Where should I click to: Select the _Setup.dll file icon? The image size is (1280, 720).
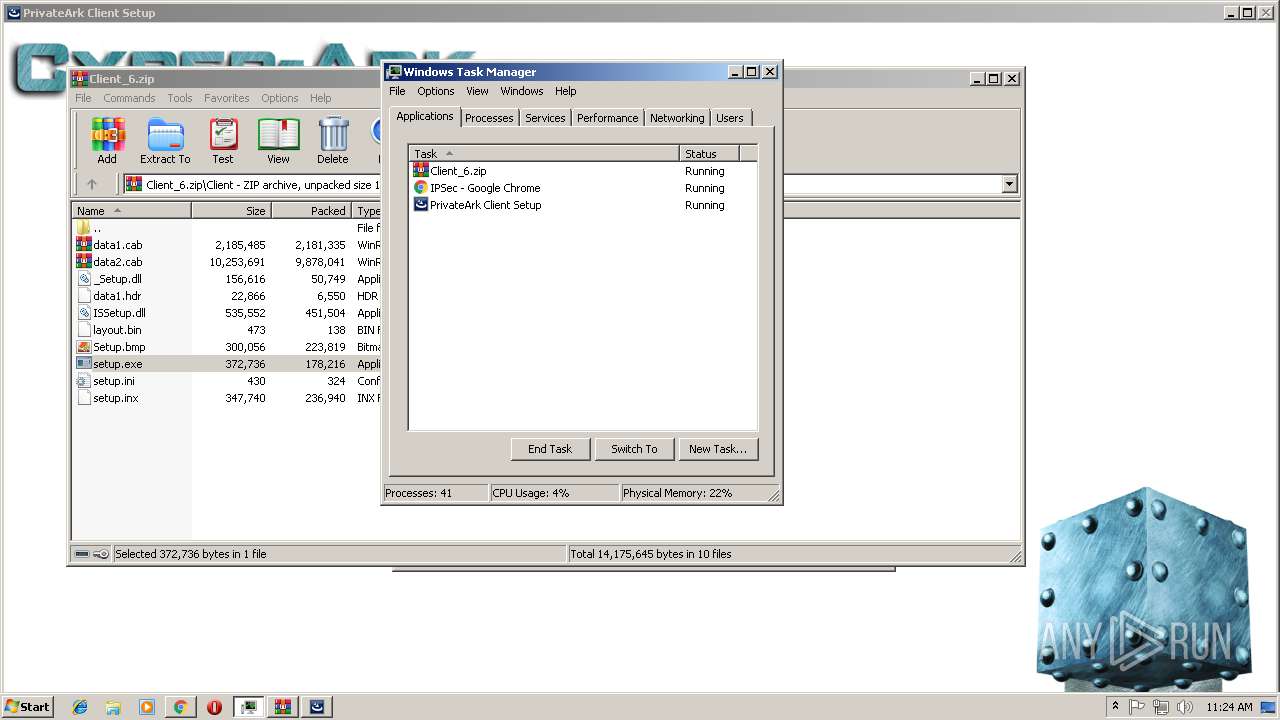tap(84, 279)
